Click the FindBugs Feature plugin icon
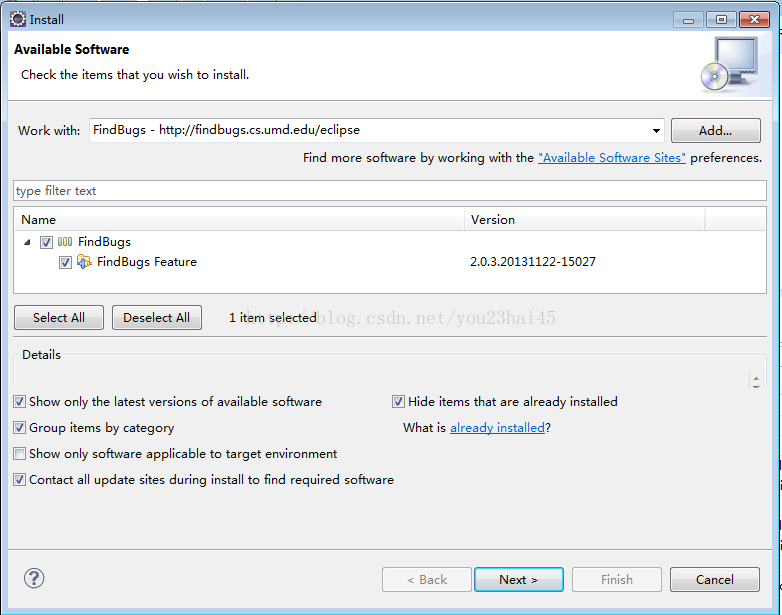This screenshot has width=782, height=615. (84, 262)
